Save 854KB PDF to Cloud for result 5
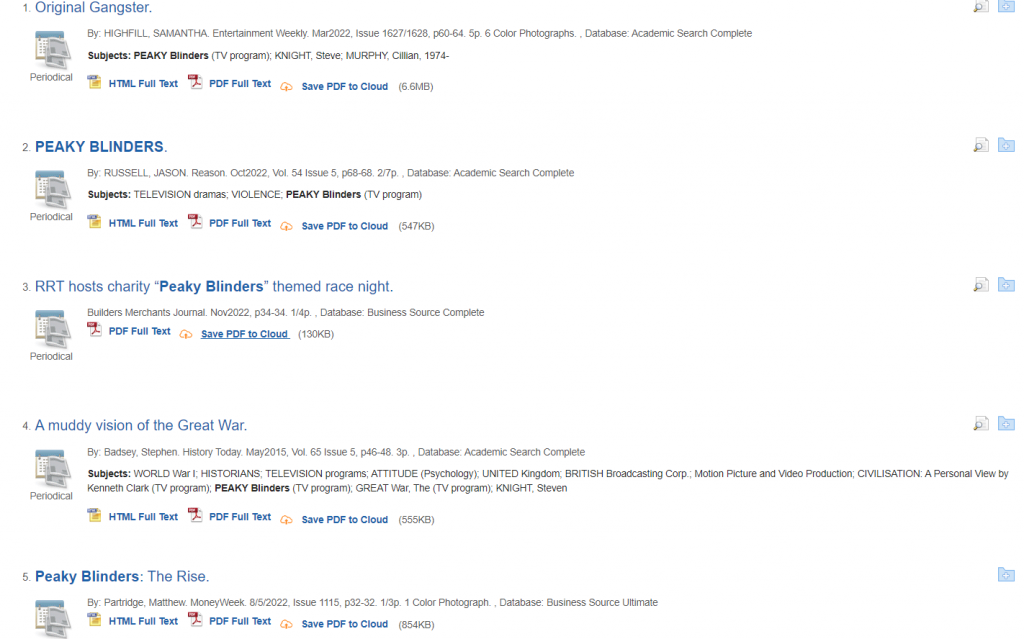 pyautogui.click(x=344, y=625)
